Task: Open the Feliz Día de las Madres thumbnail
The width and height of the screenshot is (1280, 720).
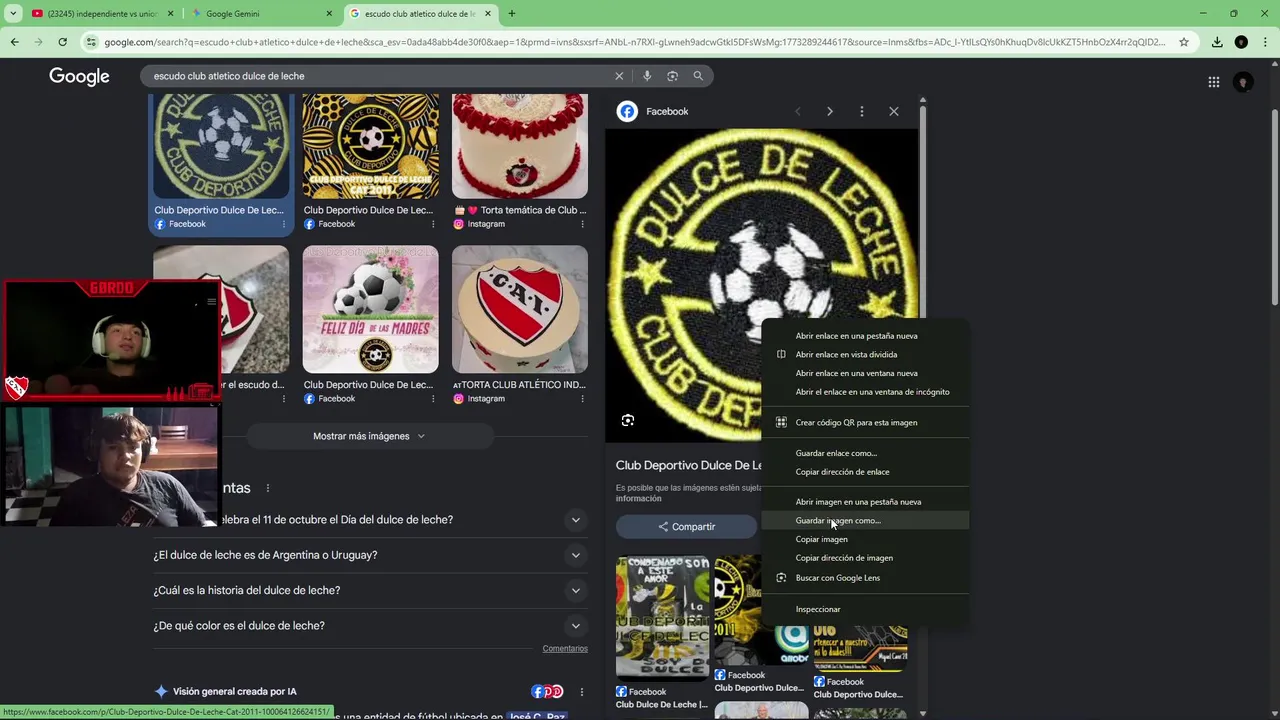Action: coord(371,310)
